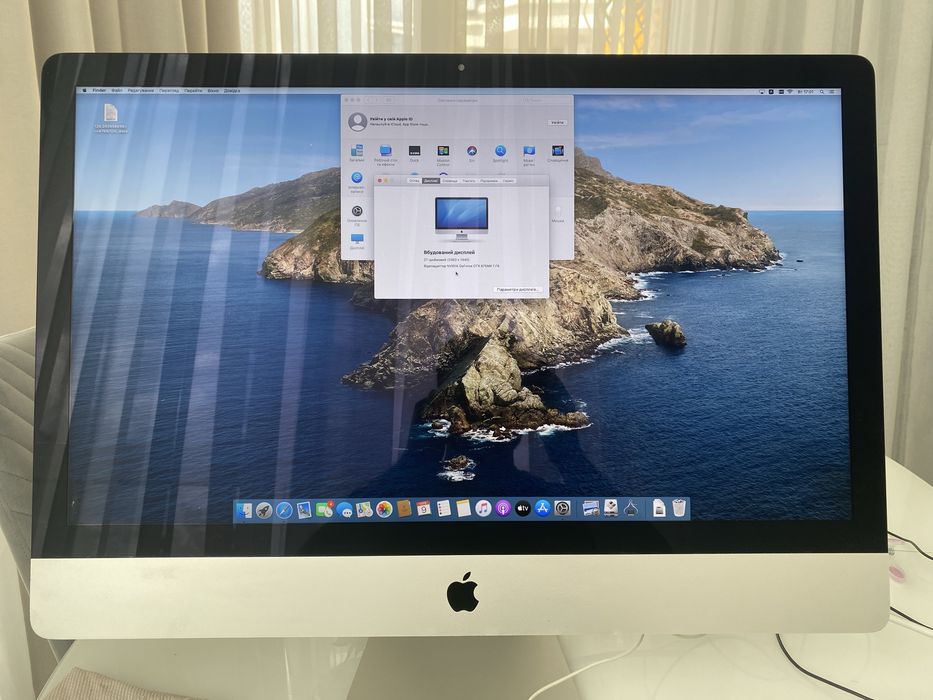The image size is (933, 700).
Task: Open Notes yellow pad icon in Dock
Action: (464, 509)
